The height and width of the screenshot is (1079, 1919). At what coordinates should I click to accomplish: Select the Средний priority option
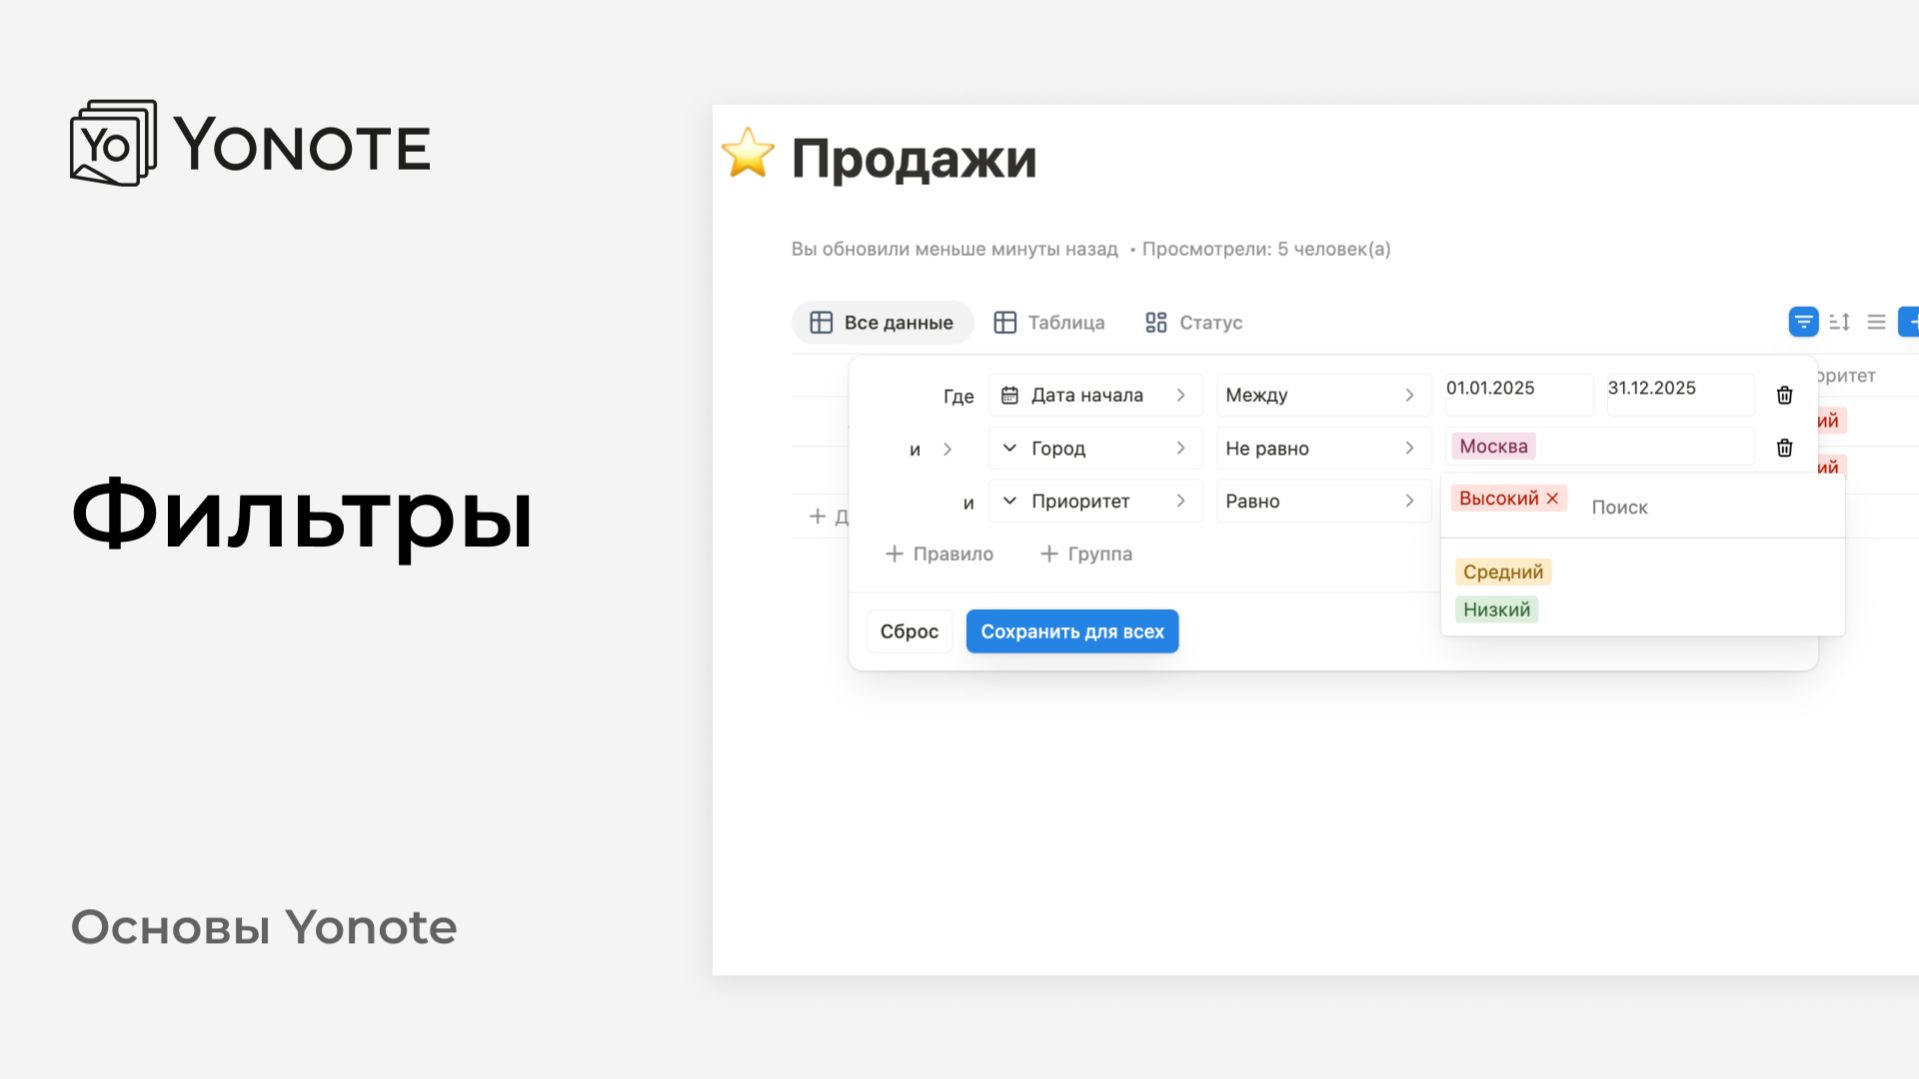click(1503, 572)
